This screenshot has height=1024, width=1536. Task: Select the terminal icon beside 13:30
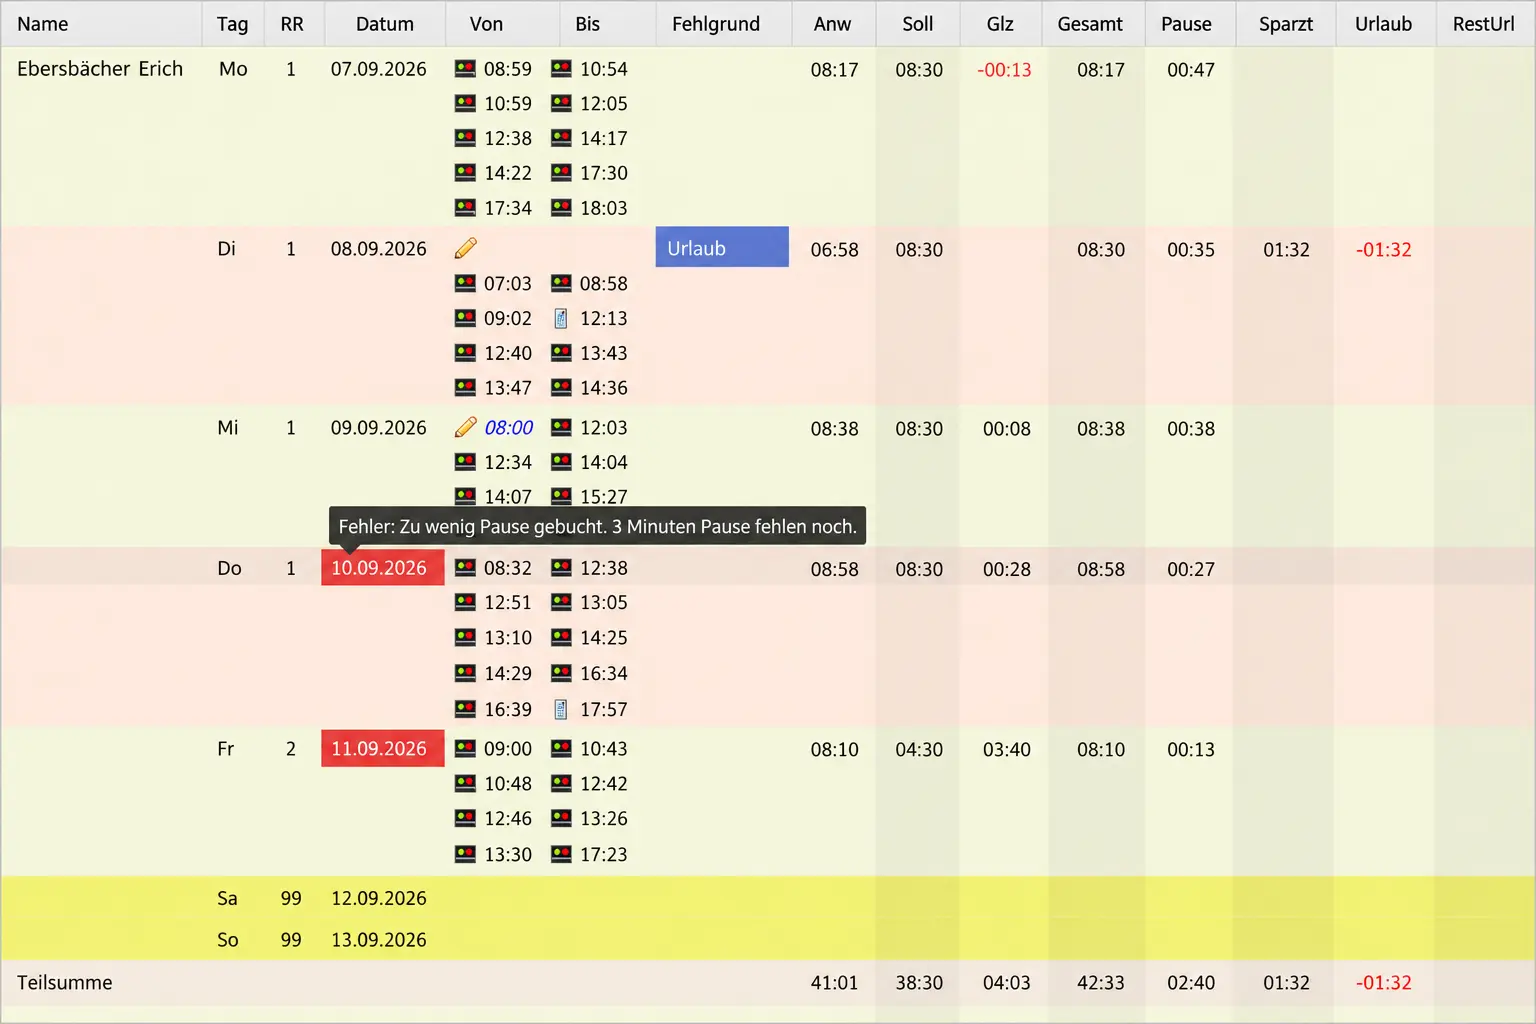click(x=465, y=854)
